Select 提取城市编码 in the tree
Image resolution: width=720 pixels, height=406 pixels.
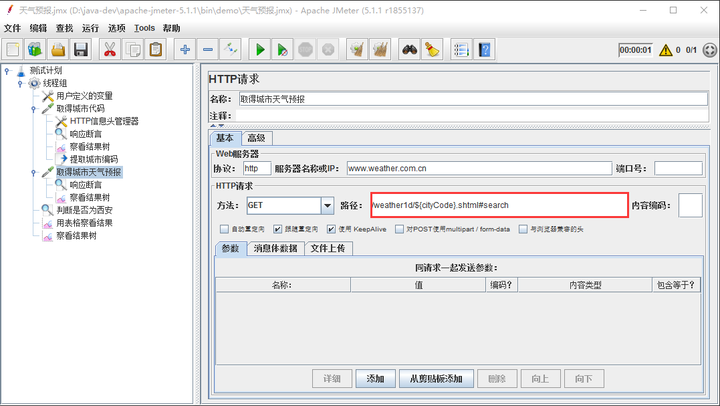tap(94, 159)
